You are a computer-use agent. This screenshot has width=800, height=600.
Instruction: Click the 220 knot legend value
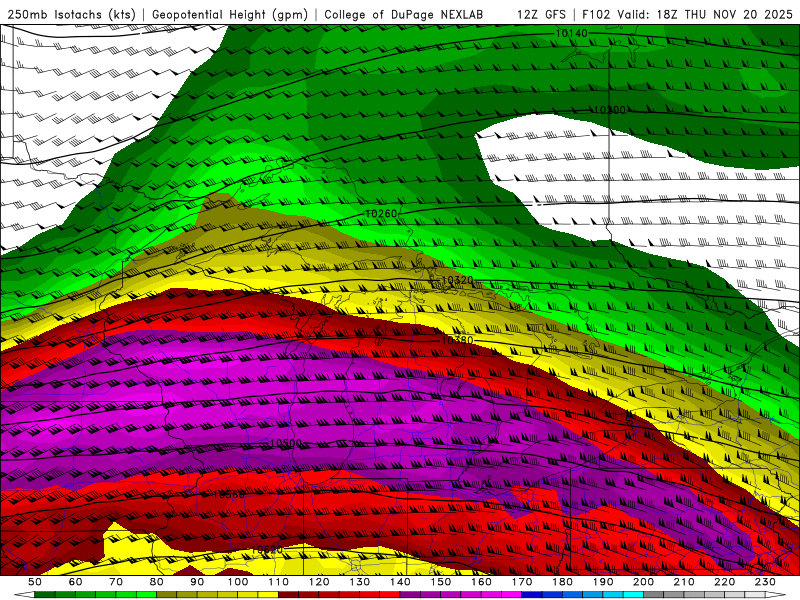point(725,582)
